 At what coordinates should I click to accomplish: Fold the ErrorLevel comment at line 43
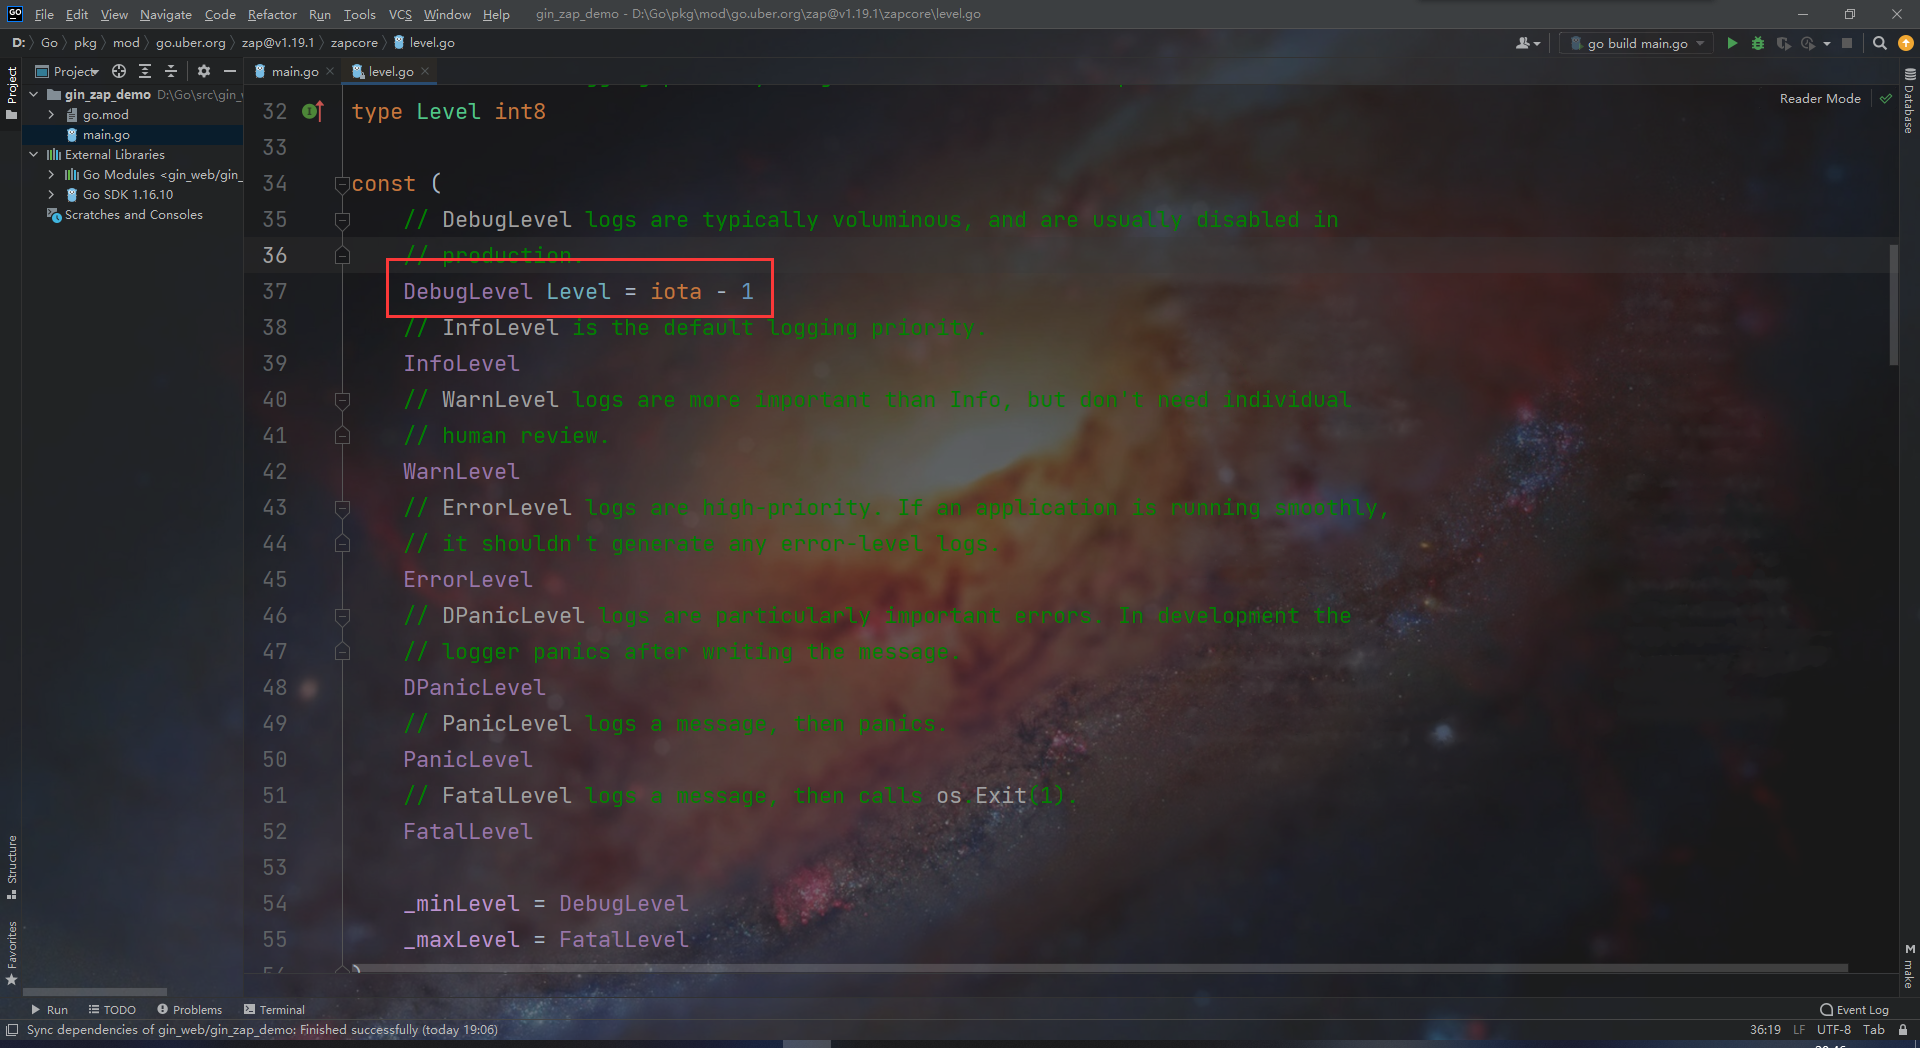(x=342, y=508)
